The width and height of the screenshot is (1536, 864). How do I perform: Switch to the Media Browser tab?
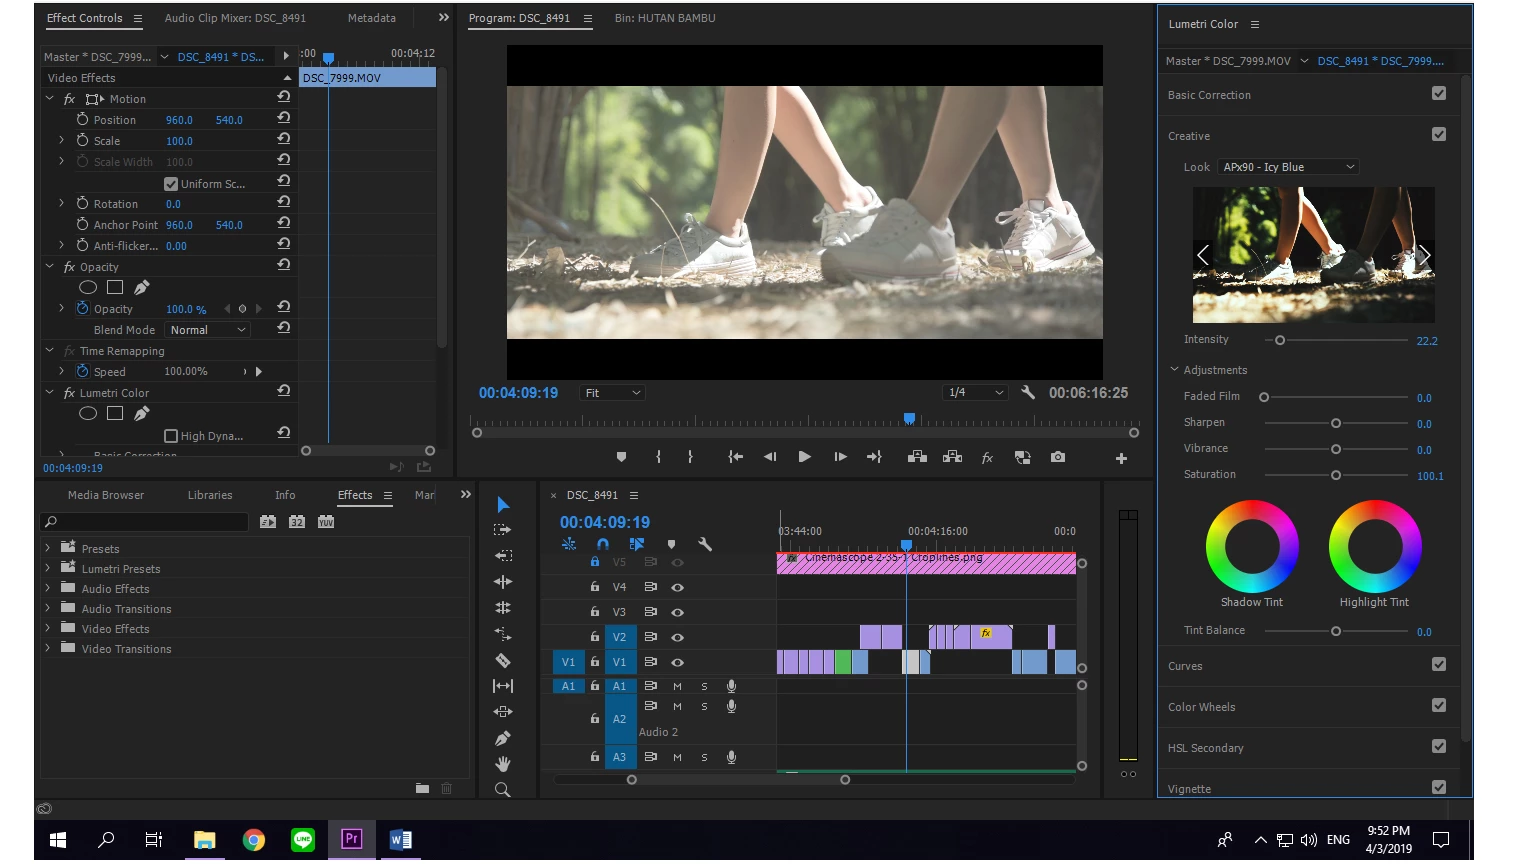tap(106, 495)
